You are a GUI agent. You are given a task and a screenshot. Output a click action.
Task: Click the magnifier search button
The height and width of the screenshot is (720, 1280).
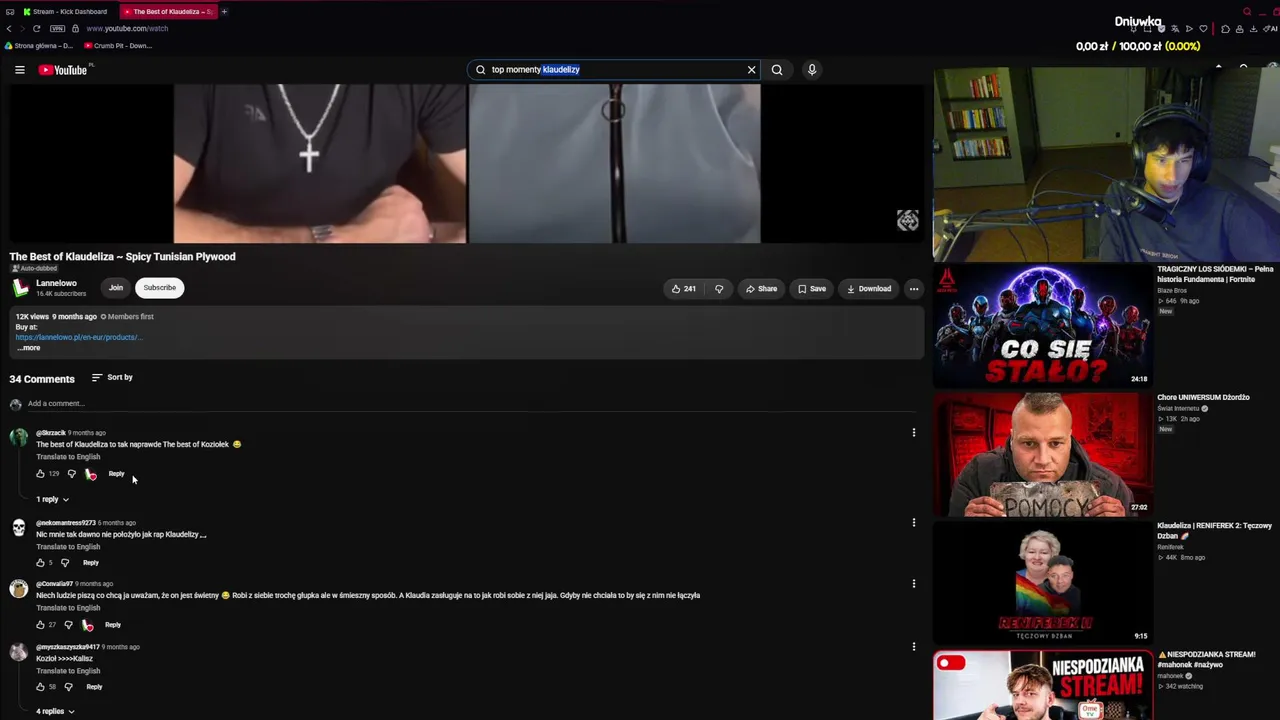(777, 70)
